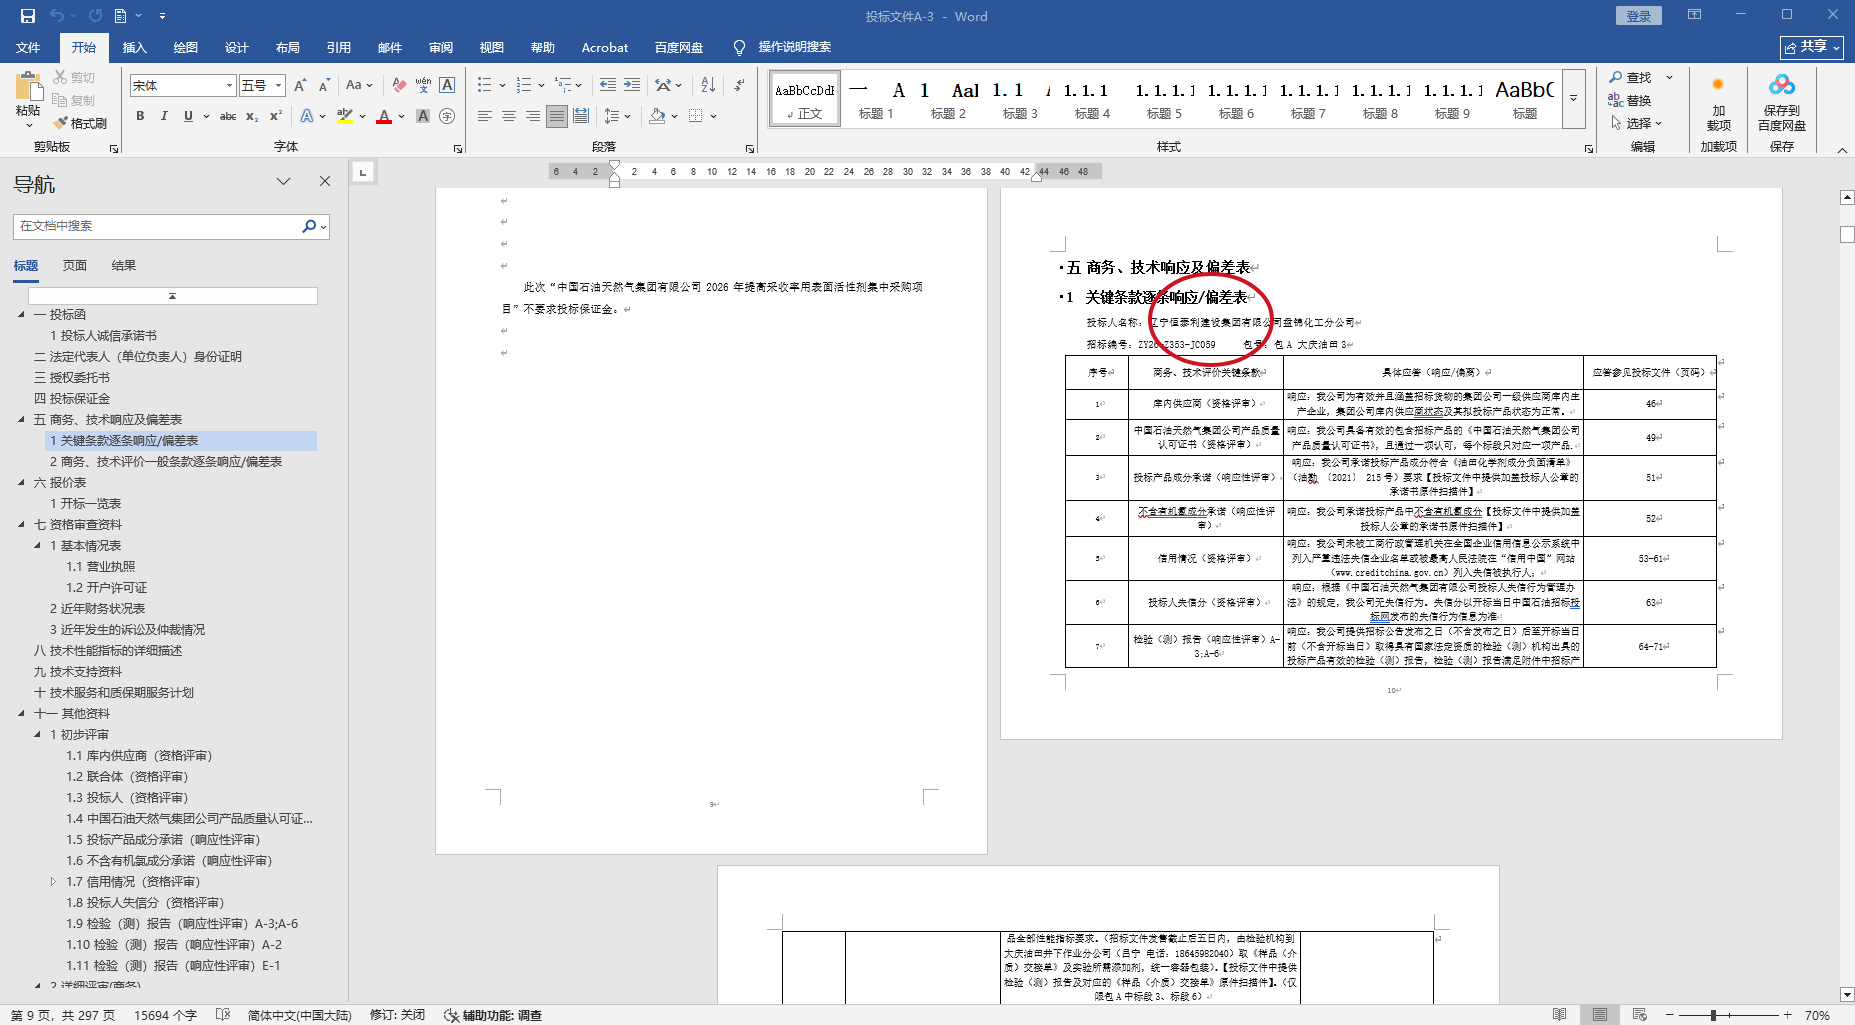Screen dimensions: 1855x1025
Task: Apply the 正文 (Normal) style
Action: click(804, 99)
